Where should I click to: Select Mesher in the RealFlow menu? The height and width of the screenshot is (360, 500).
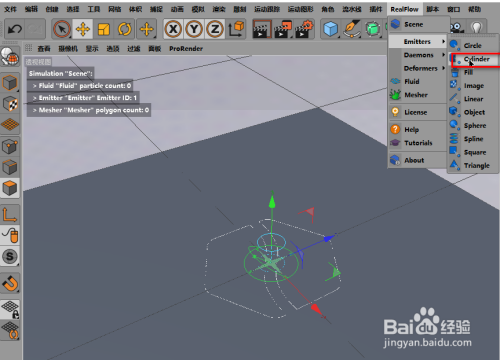[x=416, y=95]
